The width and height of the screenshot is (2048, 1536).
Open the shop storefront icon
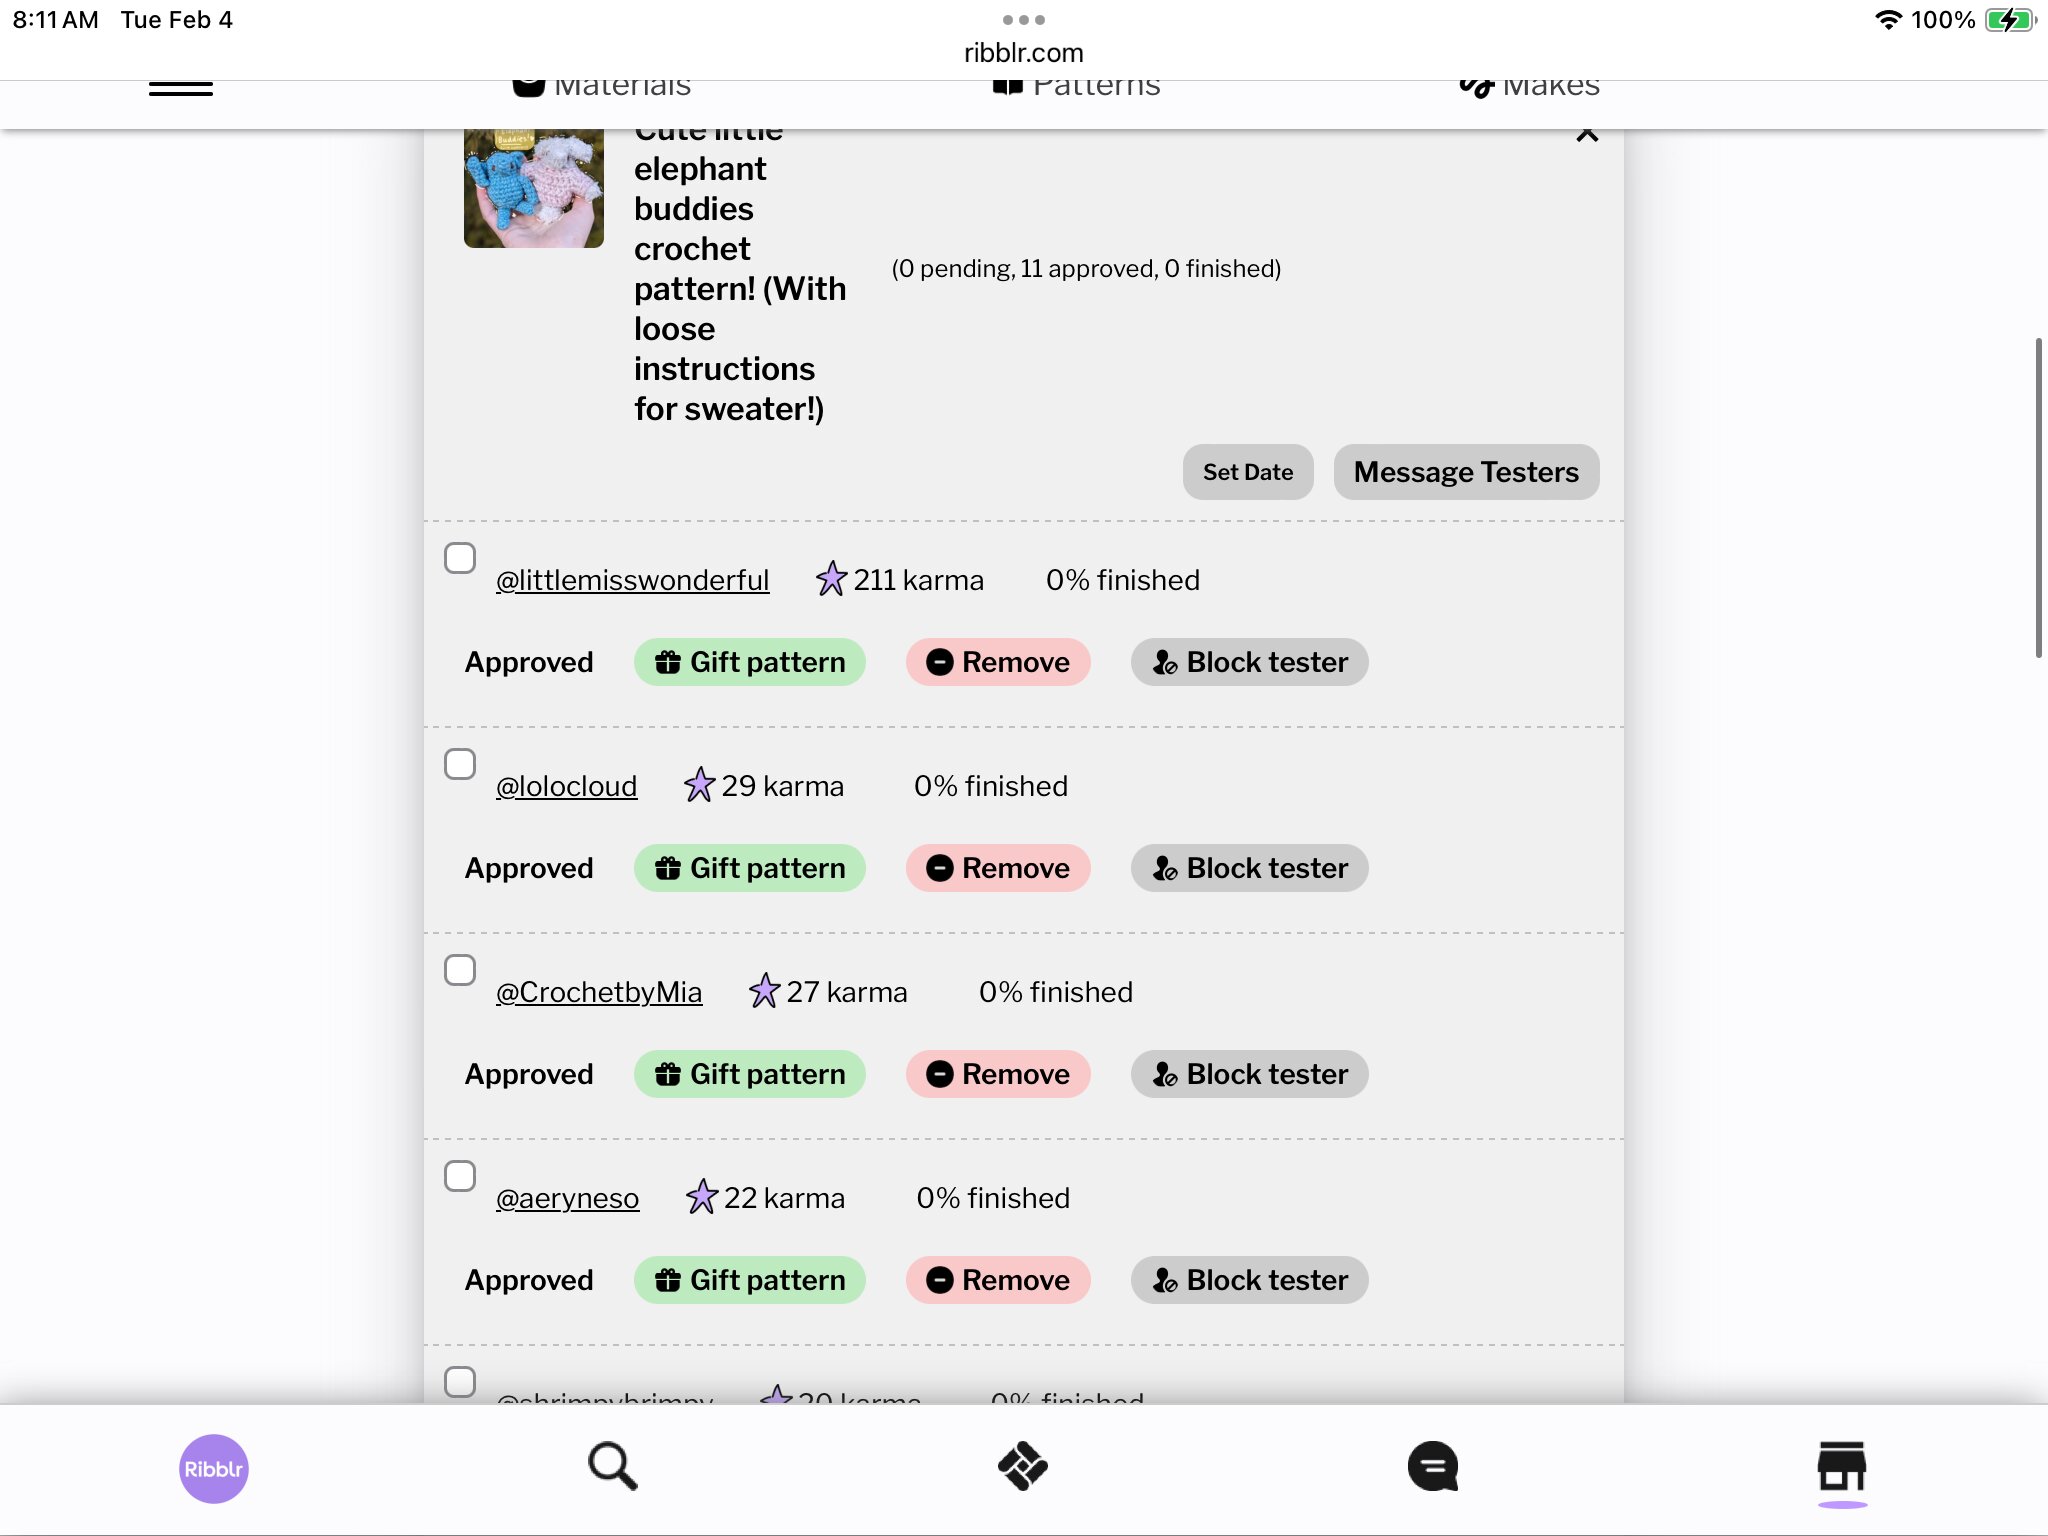(x=1841, y=1467)
